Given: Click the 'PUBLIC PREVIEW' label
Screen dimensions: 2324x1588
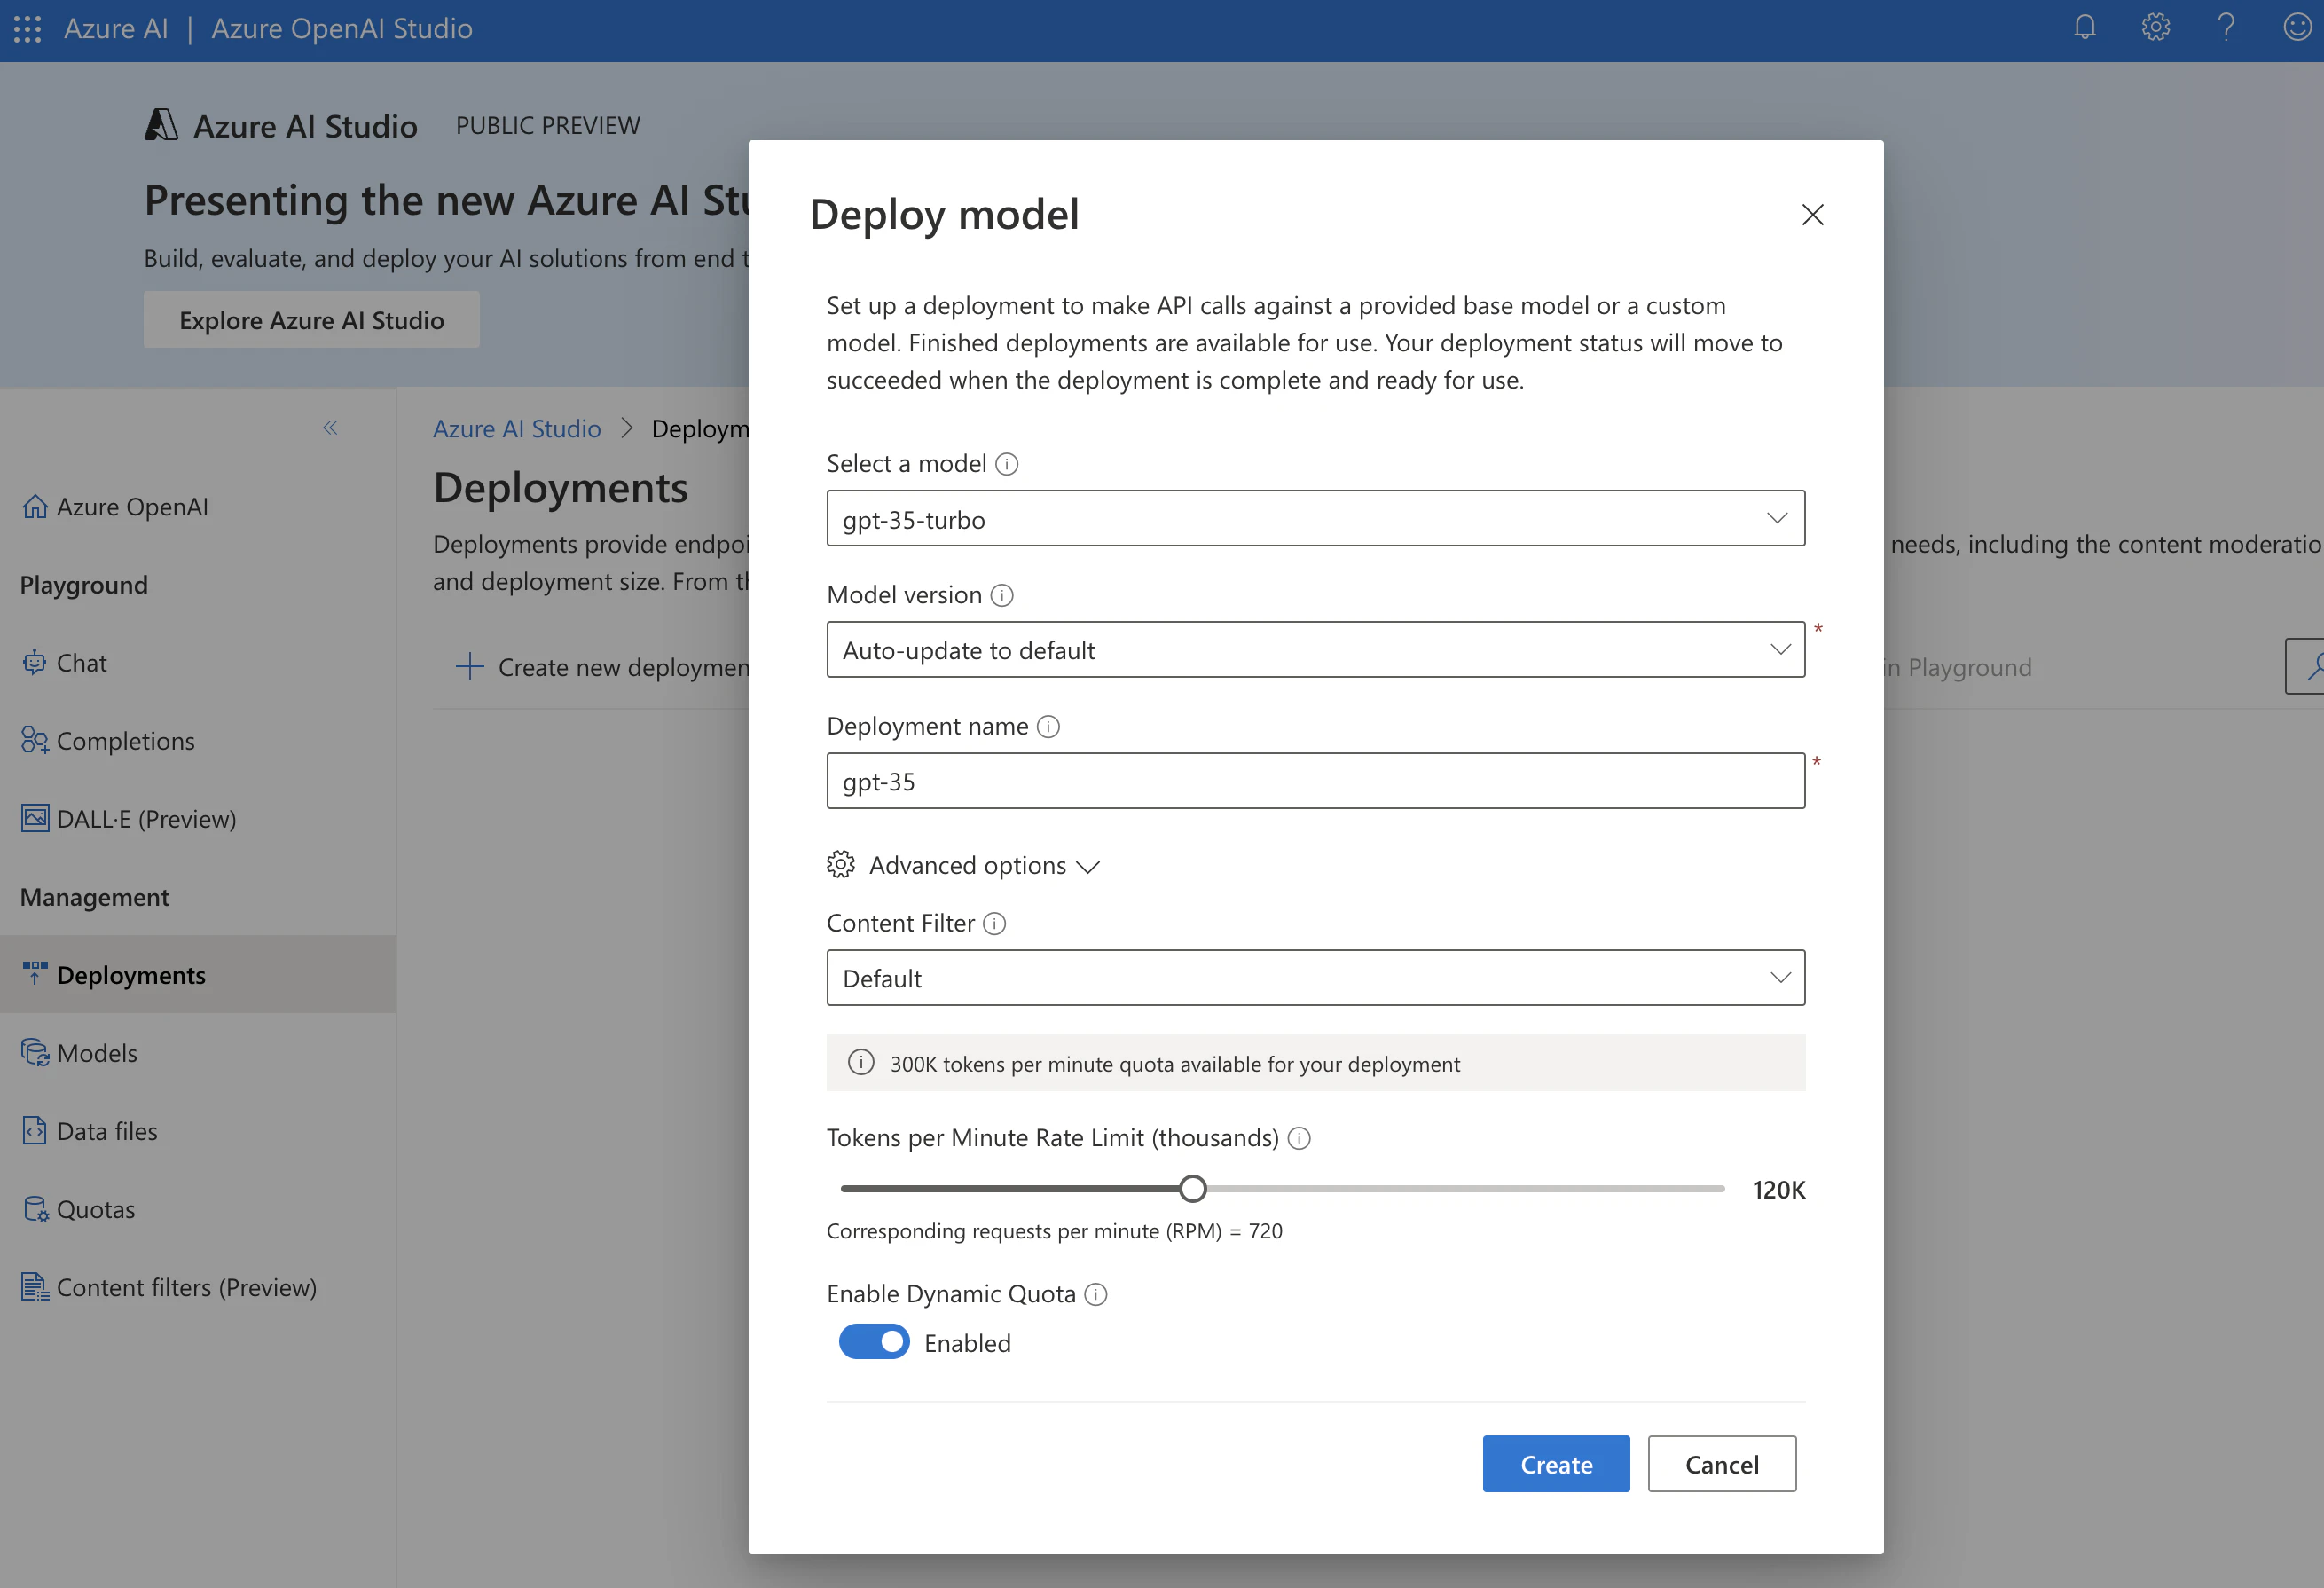Looking at the screenshot, I should tap(548, 126).
